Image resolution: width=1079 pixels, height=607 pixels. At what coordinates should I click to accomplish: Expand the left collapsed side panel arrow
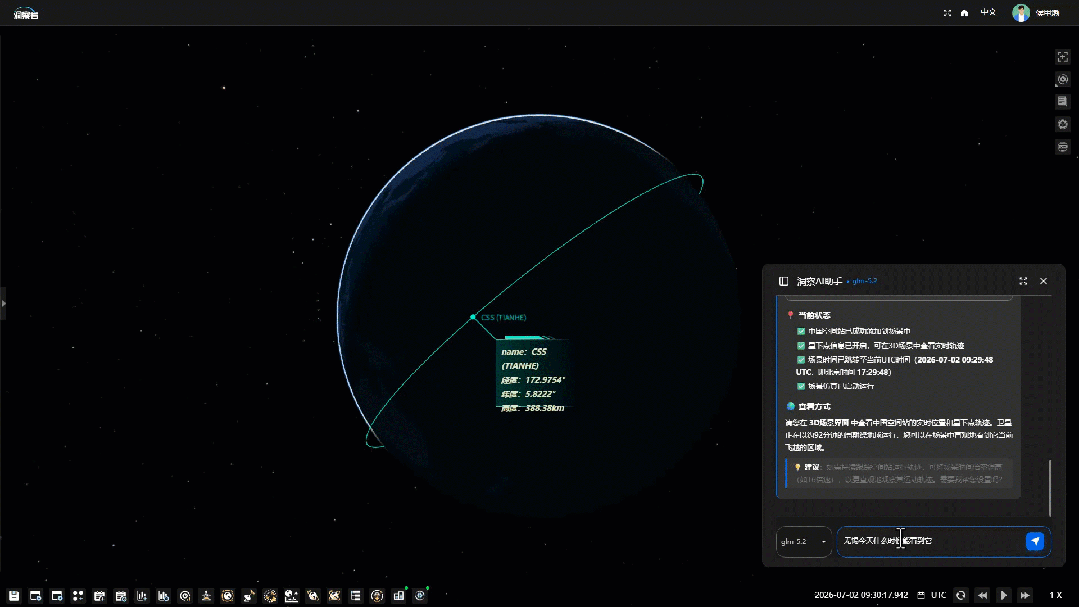(3, 303)
